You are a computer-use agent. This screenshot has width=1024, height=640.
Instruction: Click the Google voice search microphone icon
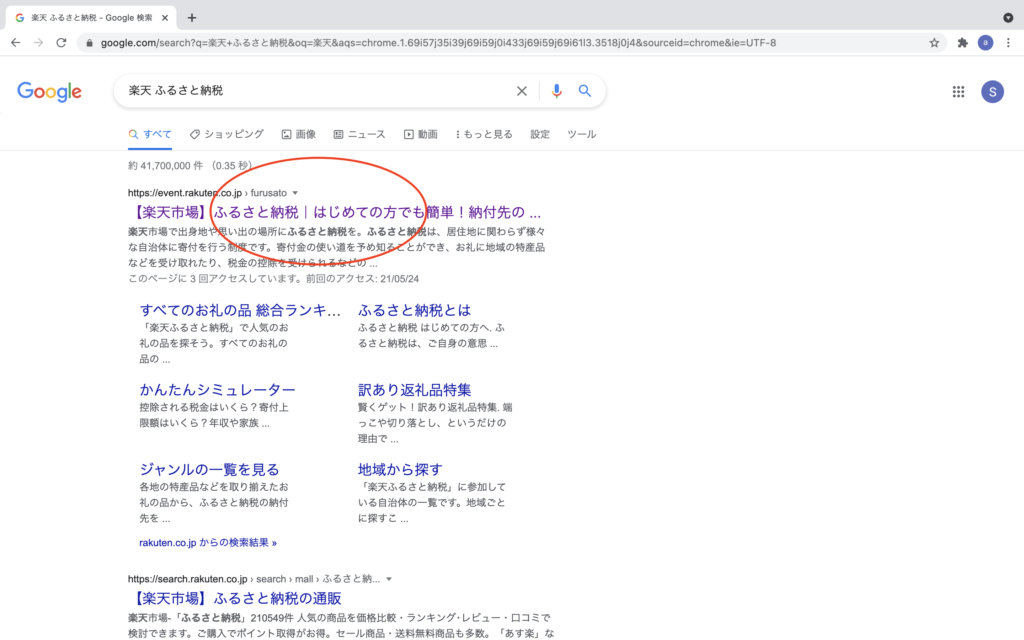point(556,91)
